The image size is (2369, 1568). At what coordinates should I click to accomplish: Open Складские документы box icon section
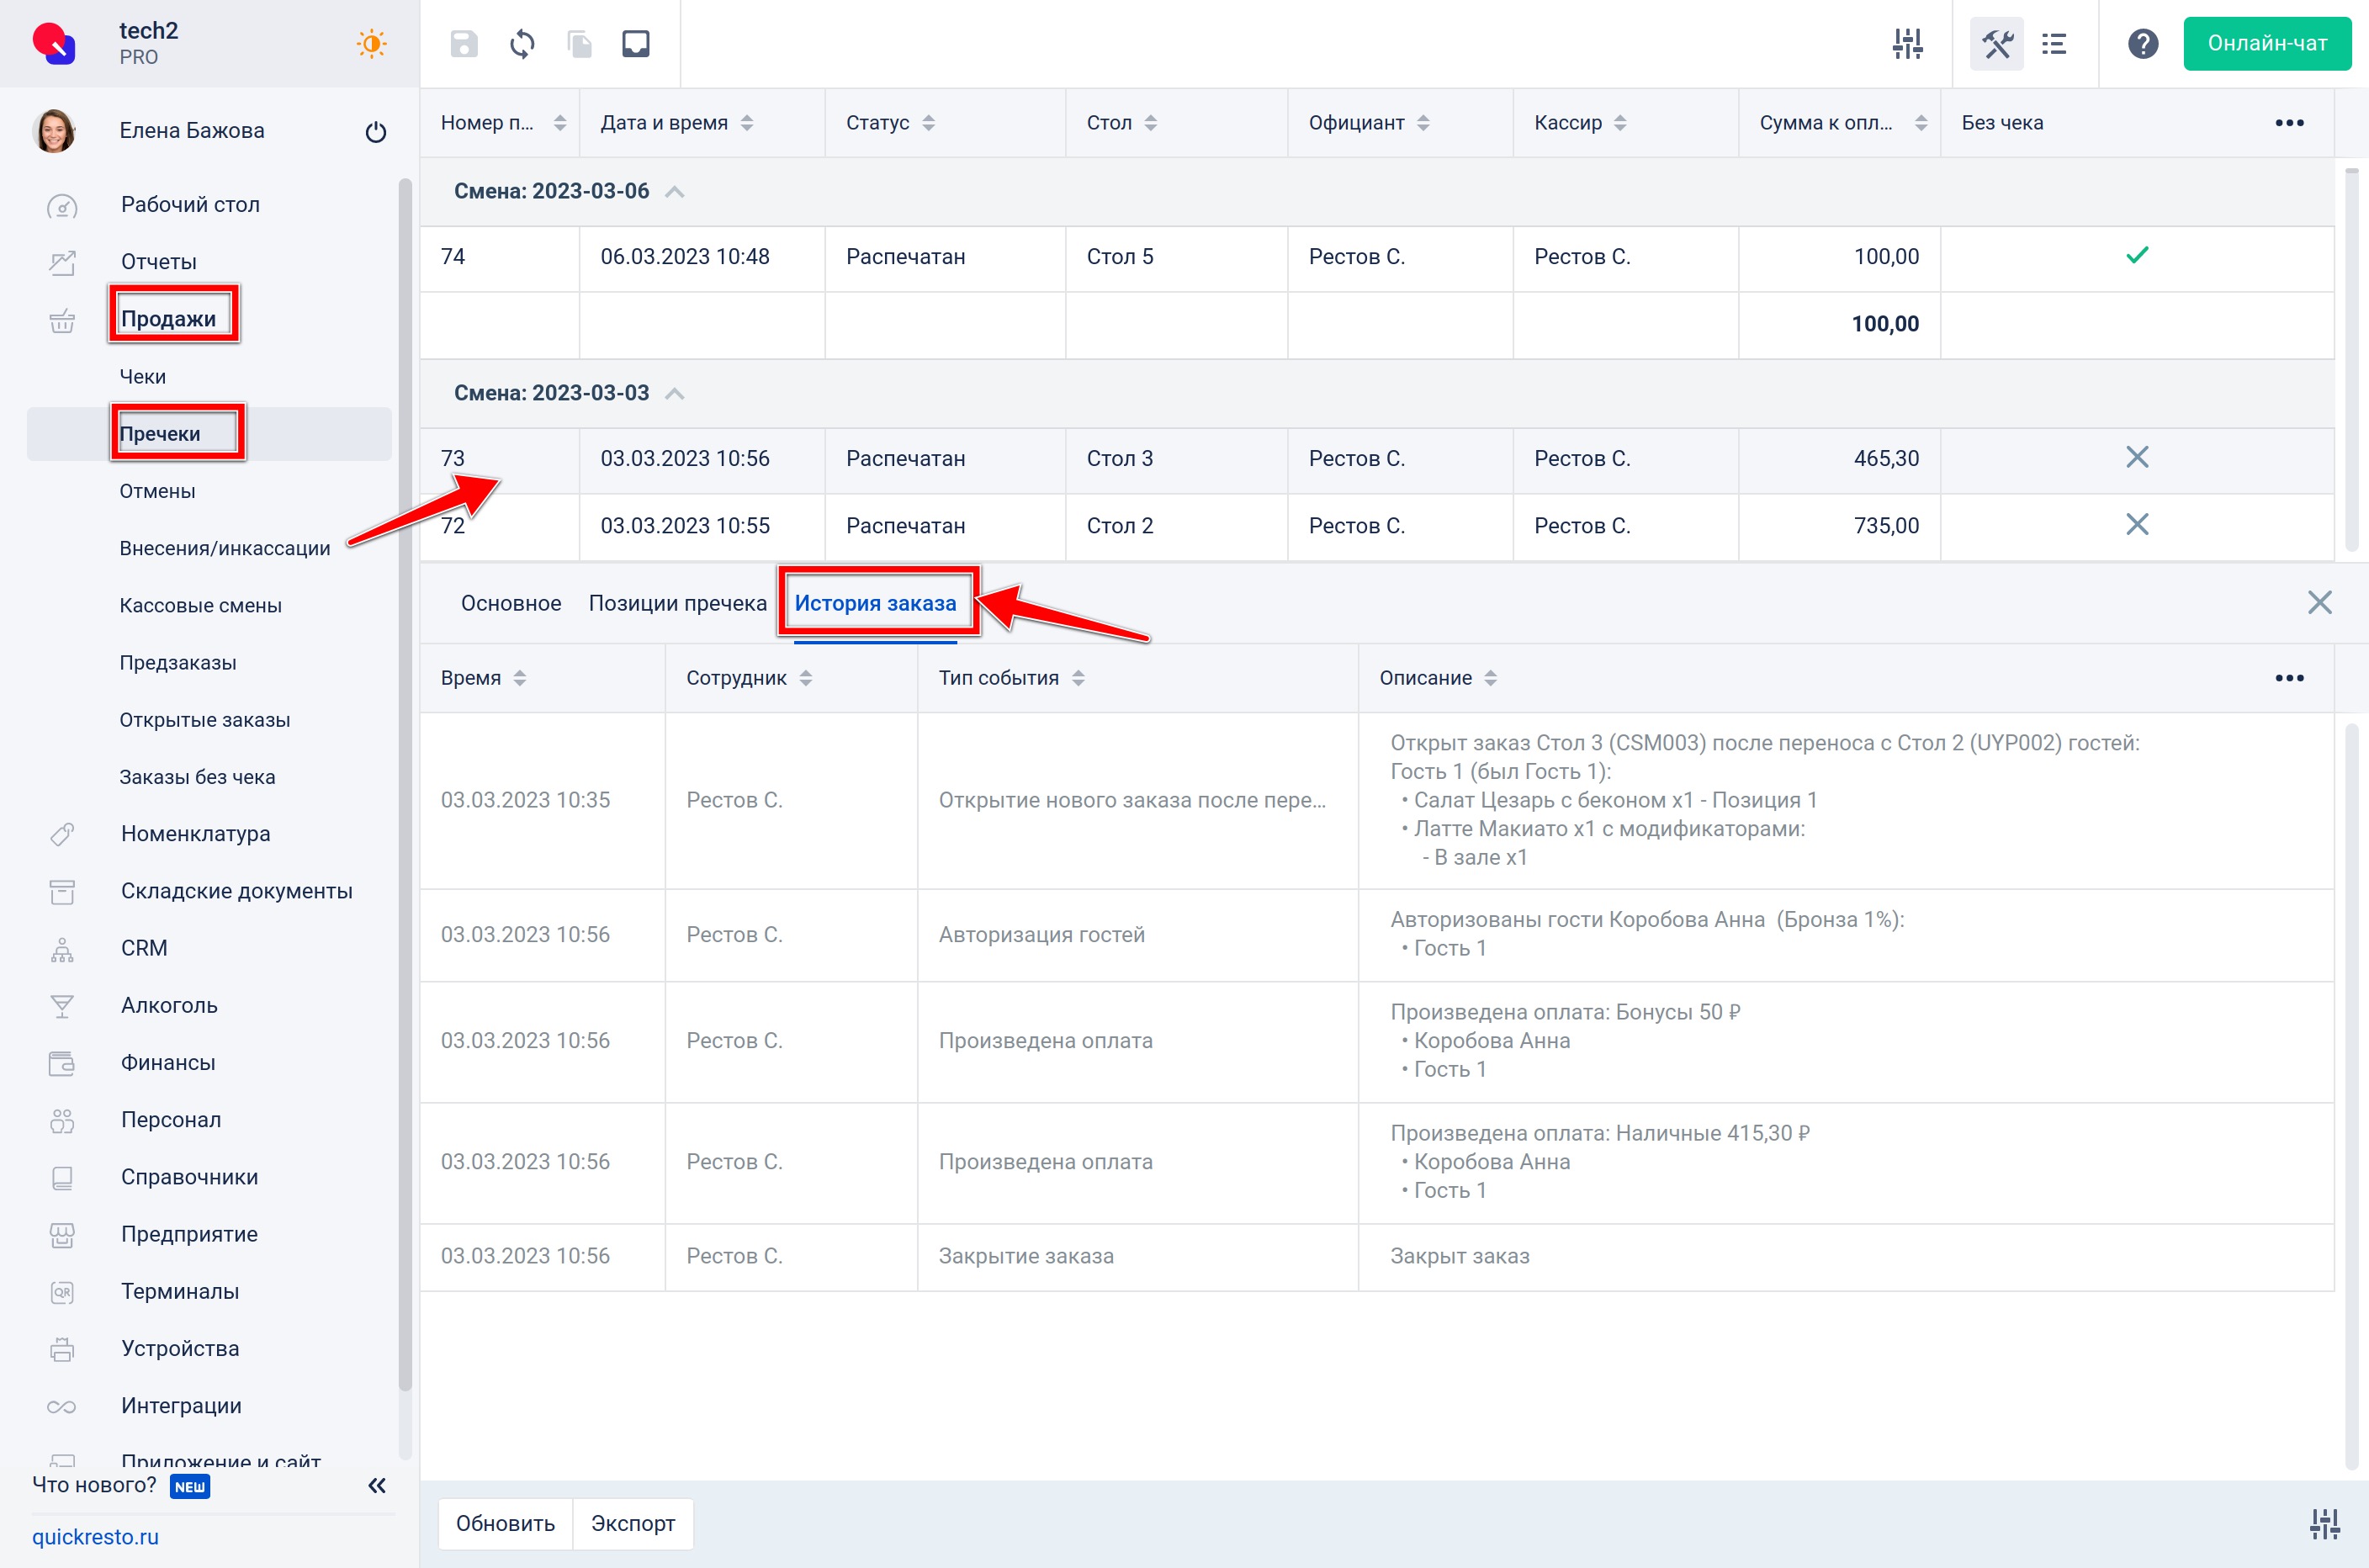[x=62, y=891]
